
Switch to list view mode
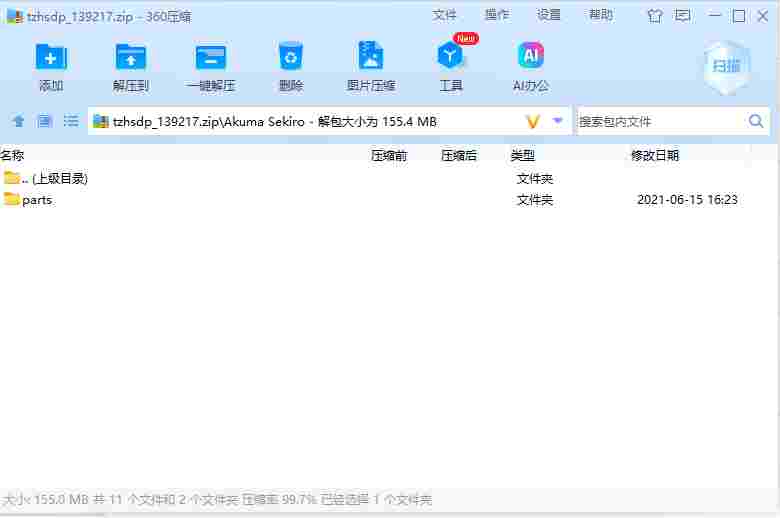pyautogui.click(x=71, y=121)
